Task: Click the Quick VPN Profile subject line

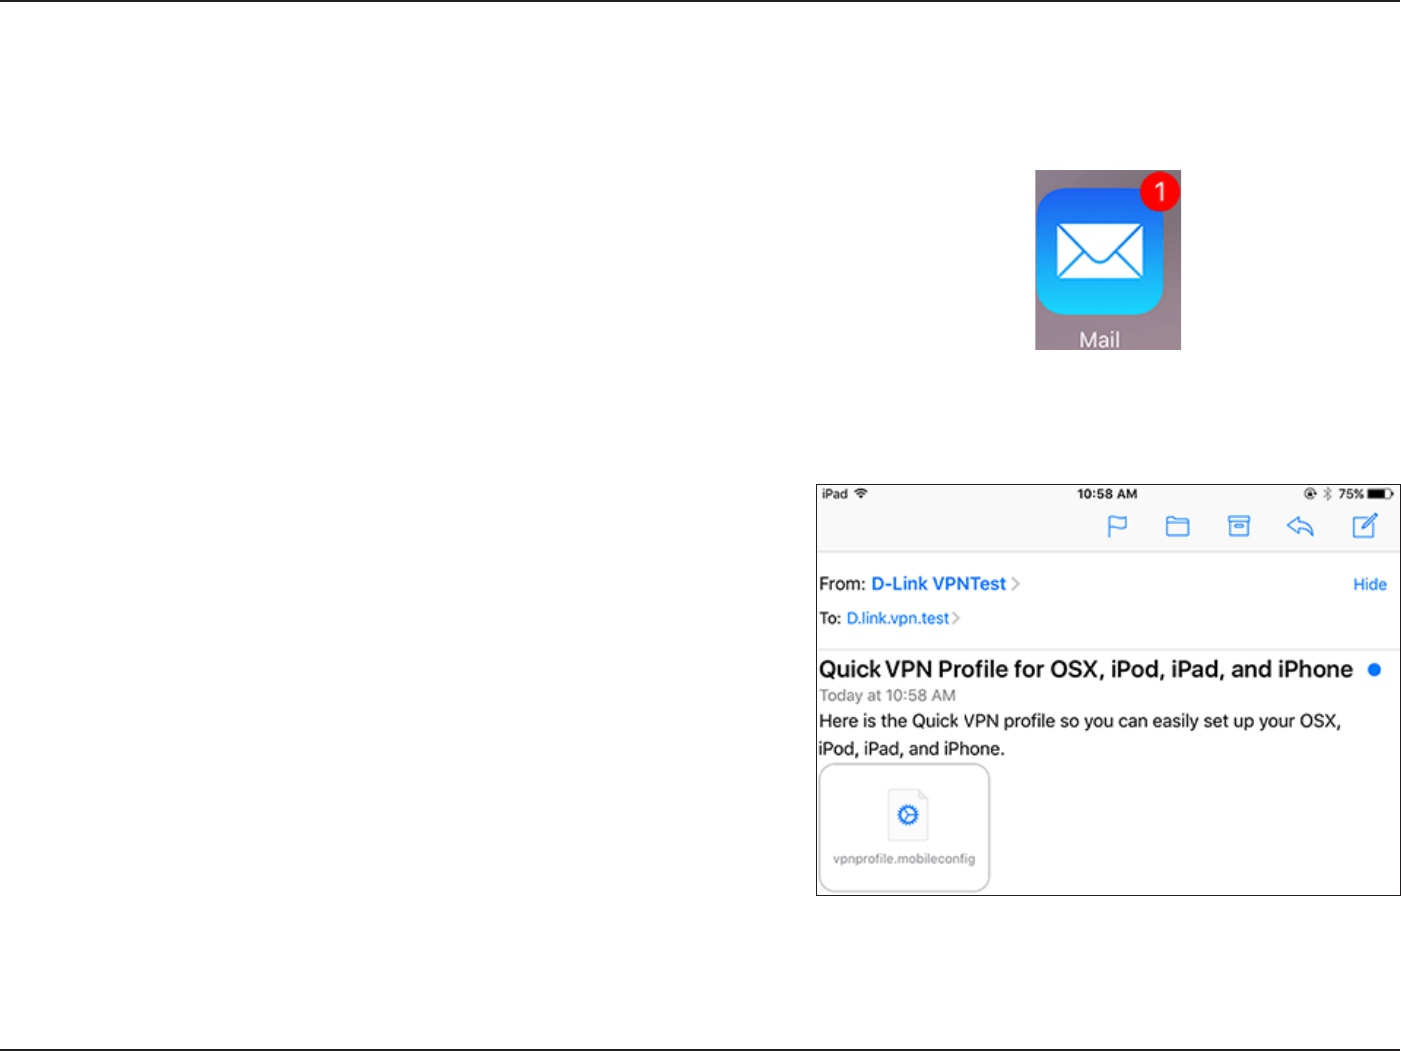Action: point(1086,669)
